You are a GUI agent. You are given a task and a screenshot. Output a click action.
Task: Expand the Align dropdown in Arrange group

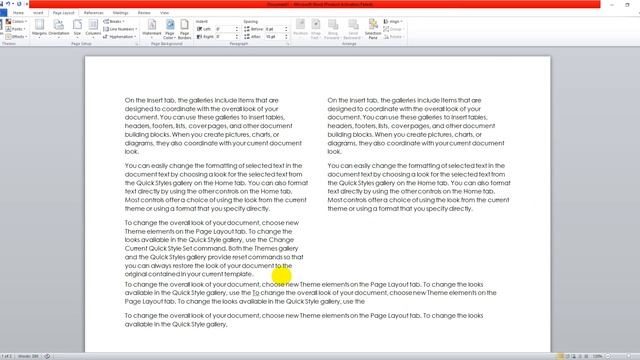(393, 21)
